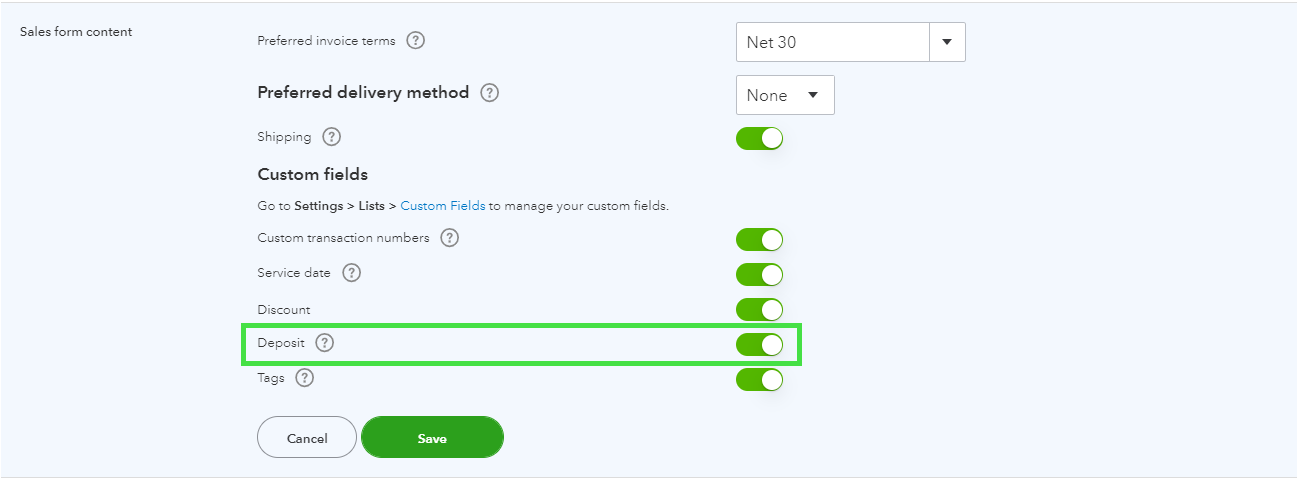
Task: Disable the Deposit toggle
Action: (x=759, y=345)
